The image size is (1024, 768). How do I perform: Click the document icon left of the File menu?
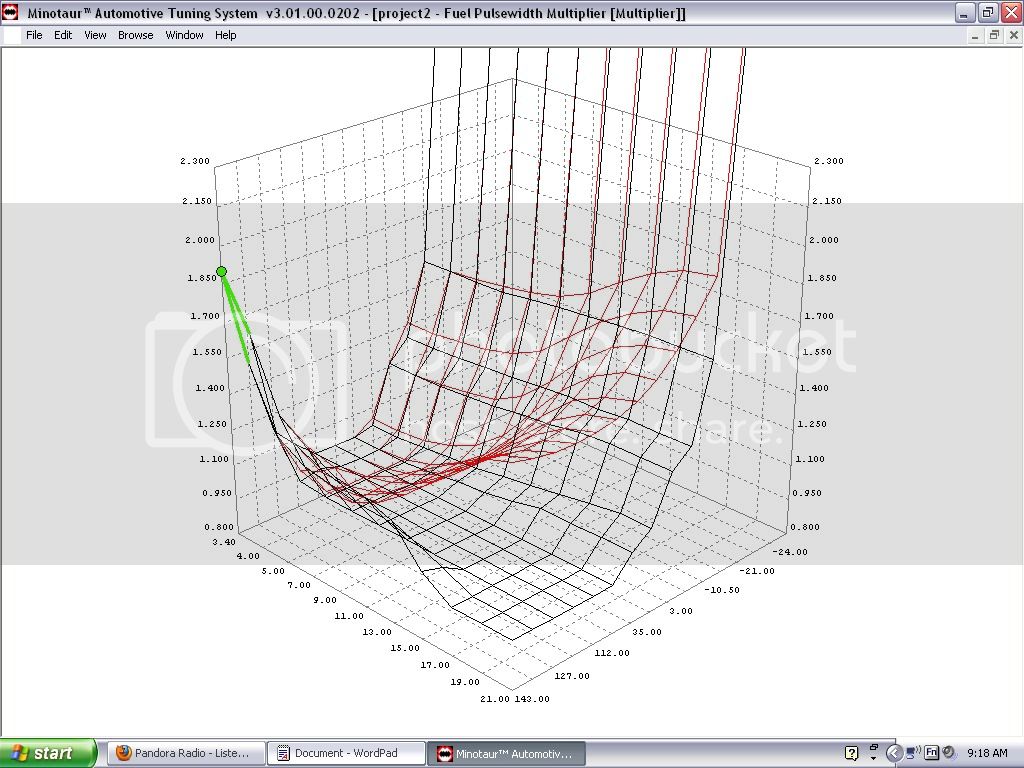pos(12,35)
